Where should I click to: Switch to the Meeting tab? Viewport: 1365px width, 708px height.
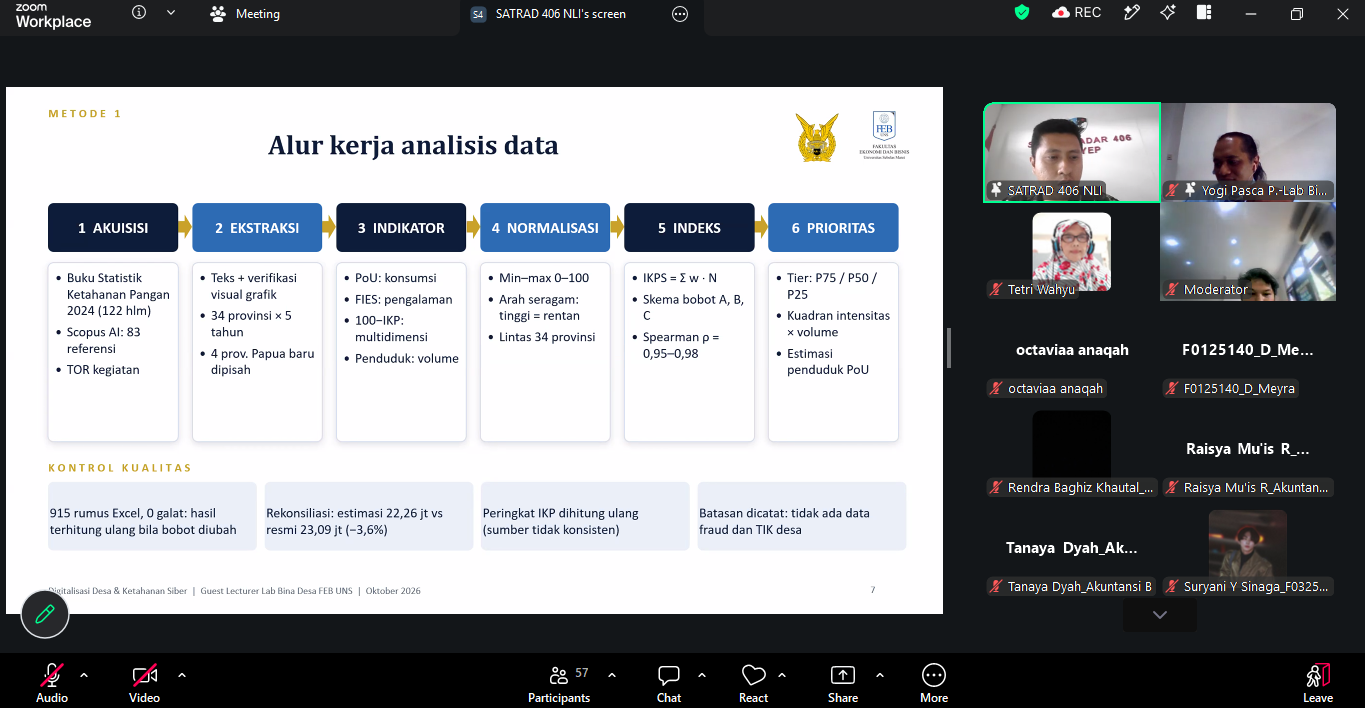(x=245, y=14)
